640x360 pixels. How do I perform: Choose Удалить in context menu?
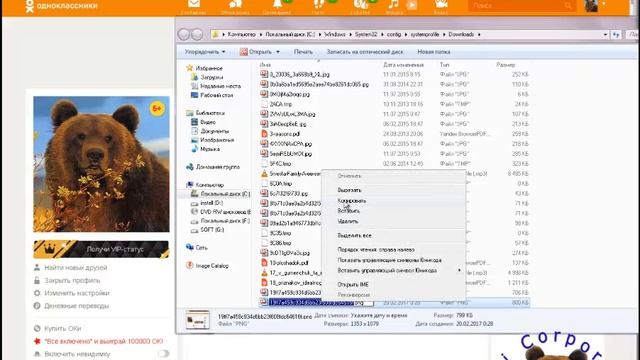(x=348, y=221)
